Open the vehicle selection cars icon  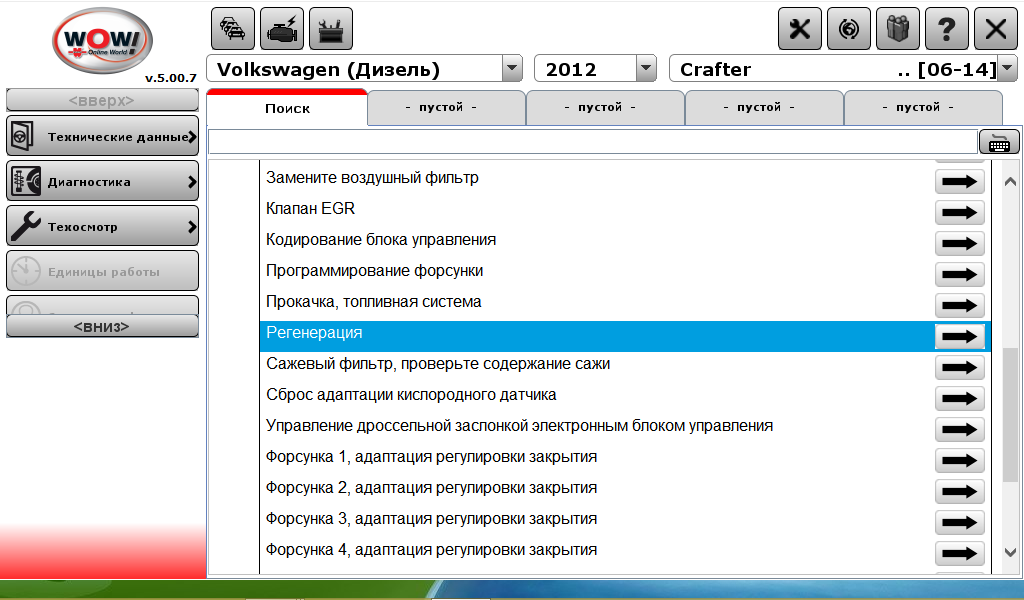(x=233, y=29)
